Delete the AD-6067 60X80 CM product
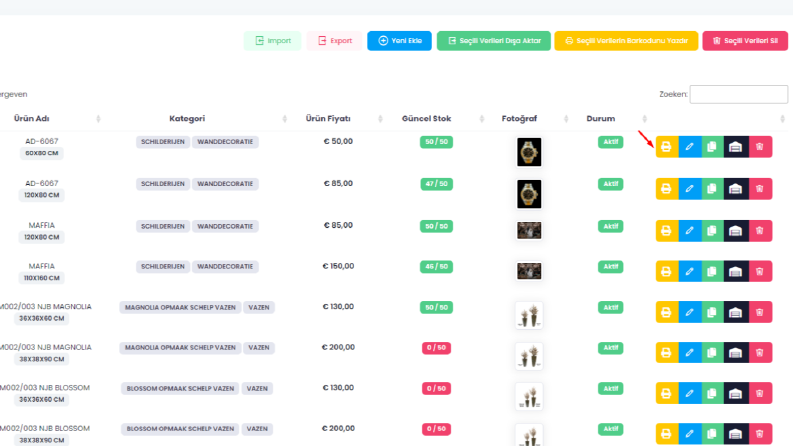 point(760,147)
